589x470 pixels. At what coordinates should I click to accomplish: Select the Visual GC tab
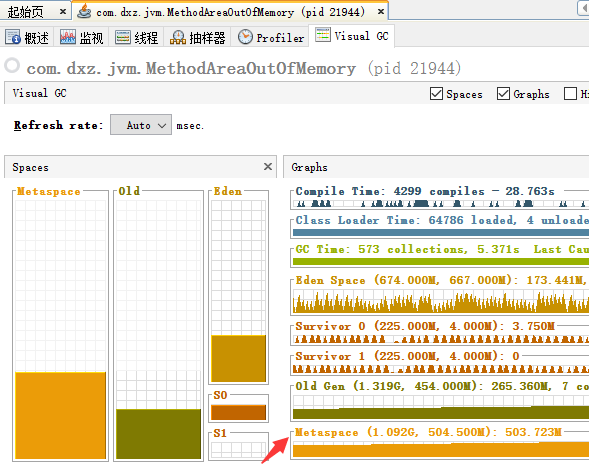coord(352,36)
